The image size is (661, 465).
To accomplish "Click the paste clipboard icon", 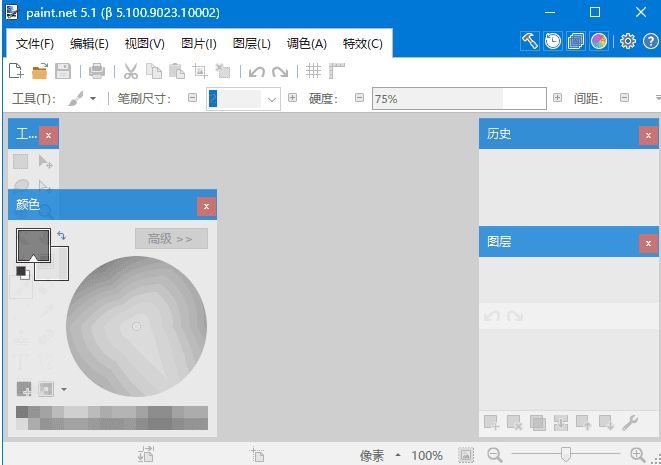I will click(x=177, y=71).
